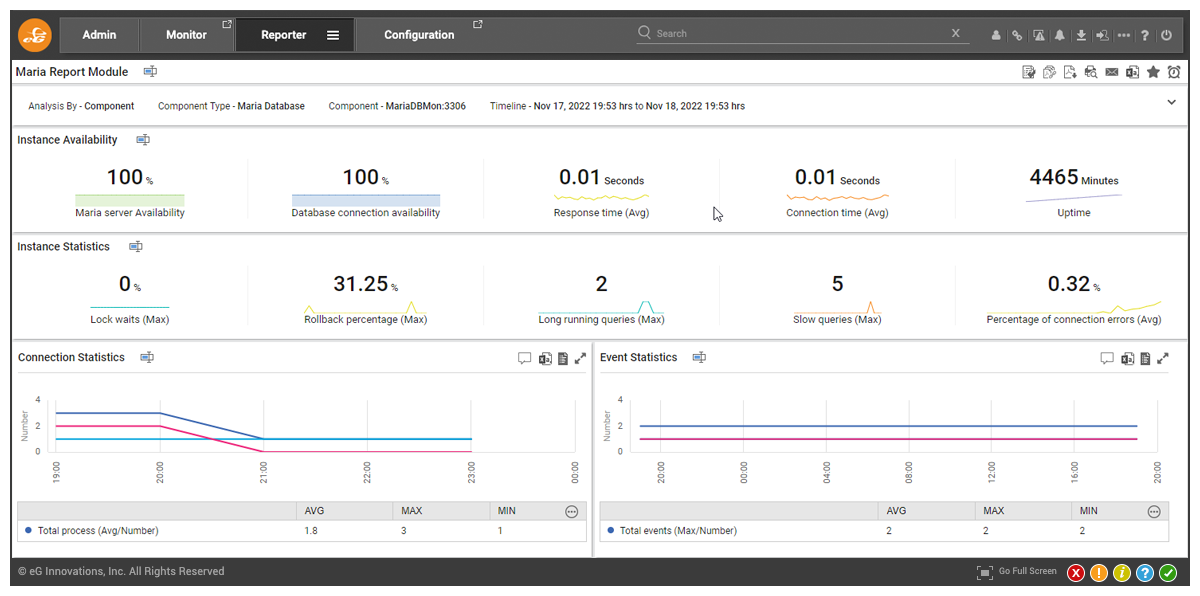Click the Slow queries (Max) metric

[x=837, y=298]
